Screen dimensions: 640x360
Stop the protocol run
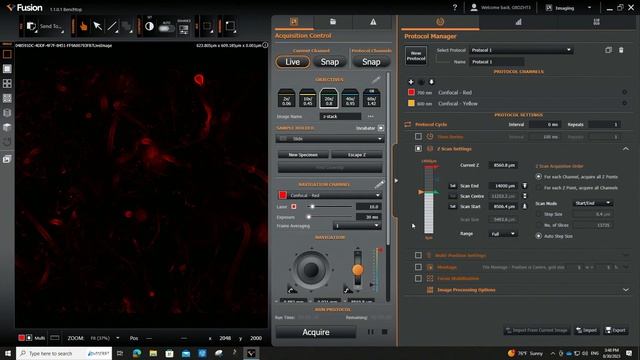[384, 332]
